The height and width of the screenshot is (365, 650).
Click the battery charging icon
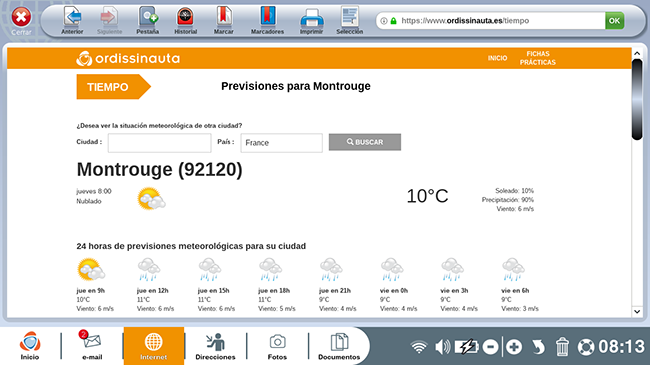click(466, 347)
